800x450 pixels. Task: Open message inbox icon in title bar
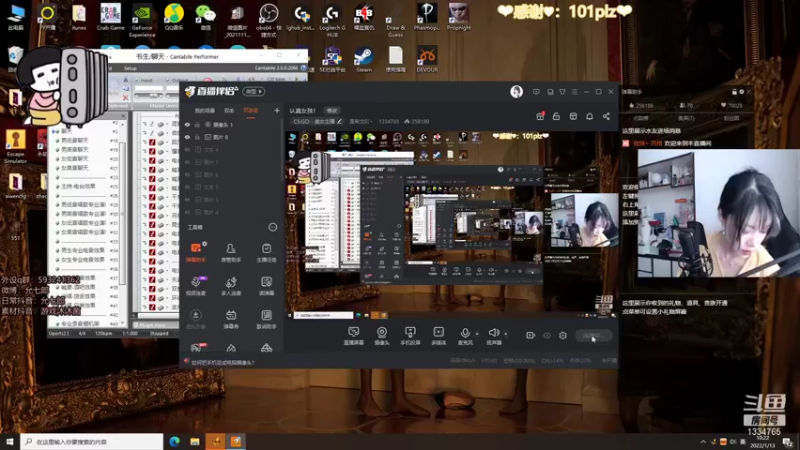click(x=550, y=92)
